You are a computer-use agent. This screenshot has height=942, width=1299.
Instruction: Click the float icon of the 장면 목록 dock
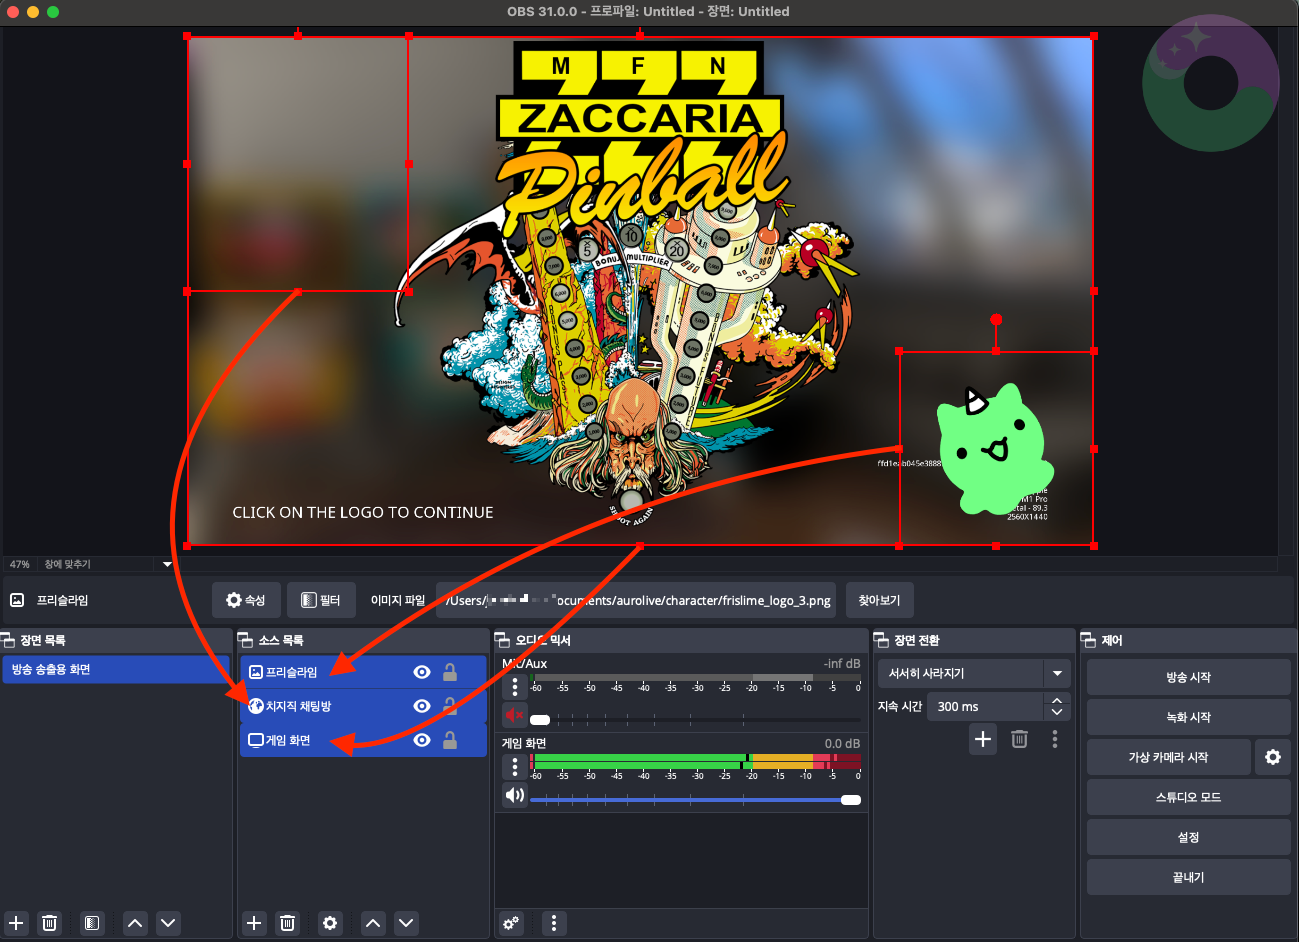tap(8, 640)
